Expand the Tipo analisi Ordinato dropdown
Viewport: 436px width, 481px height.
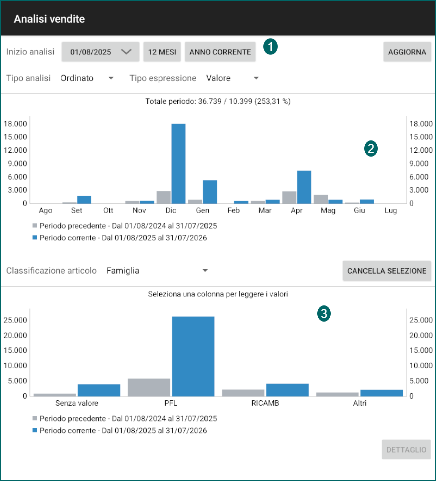pyautogui.click(x=87, y=78)
